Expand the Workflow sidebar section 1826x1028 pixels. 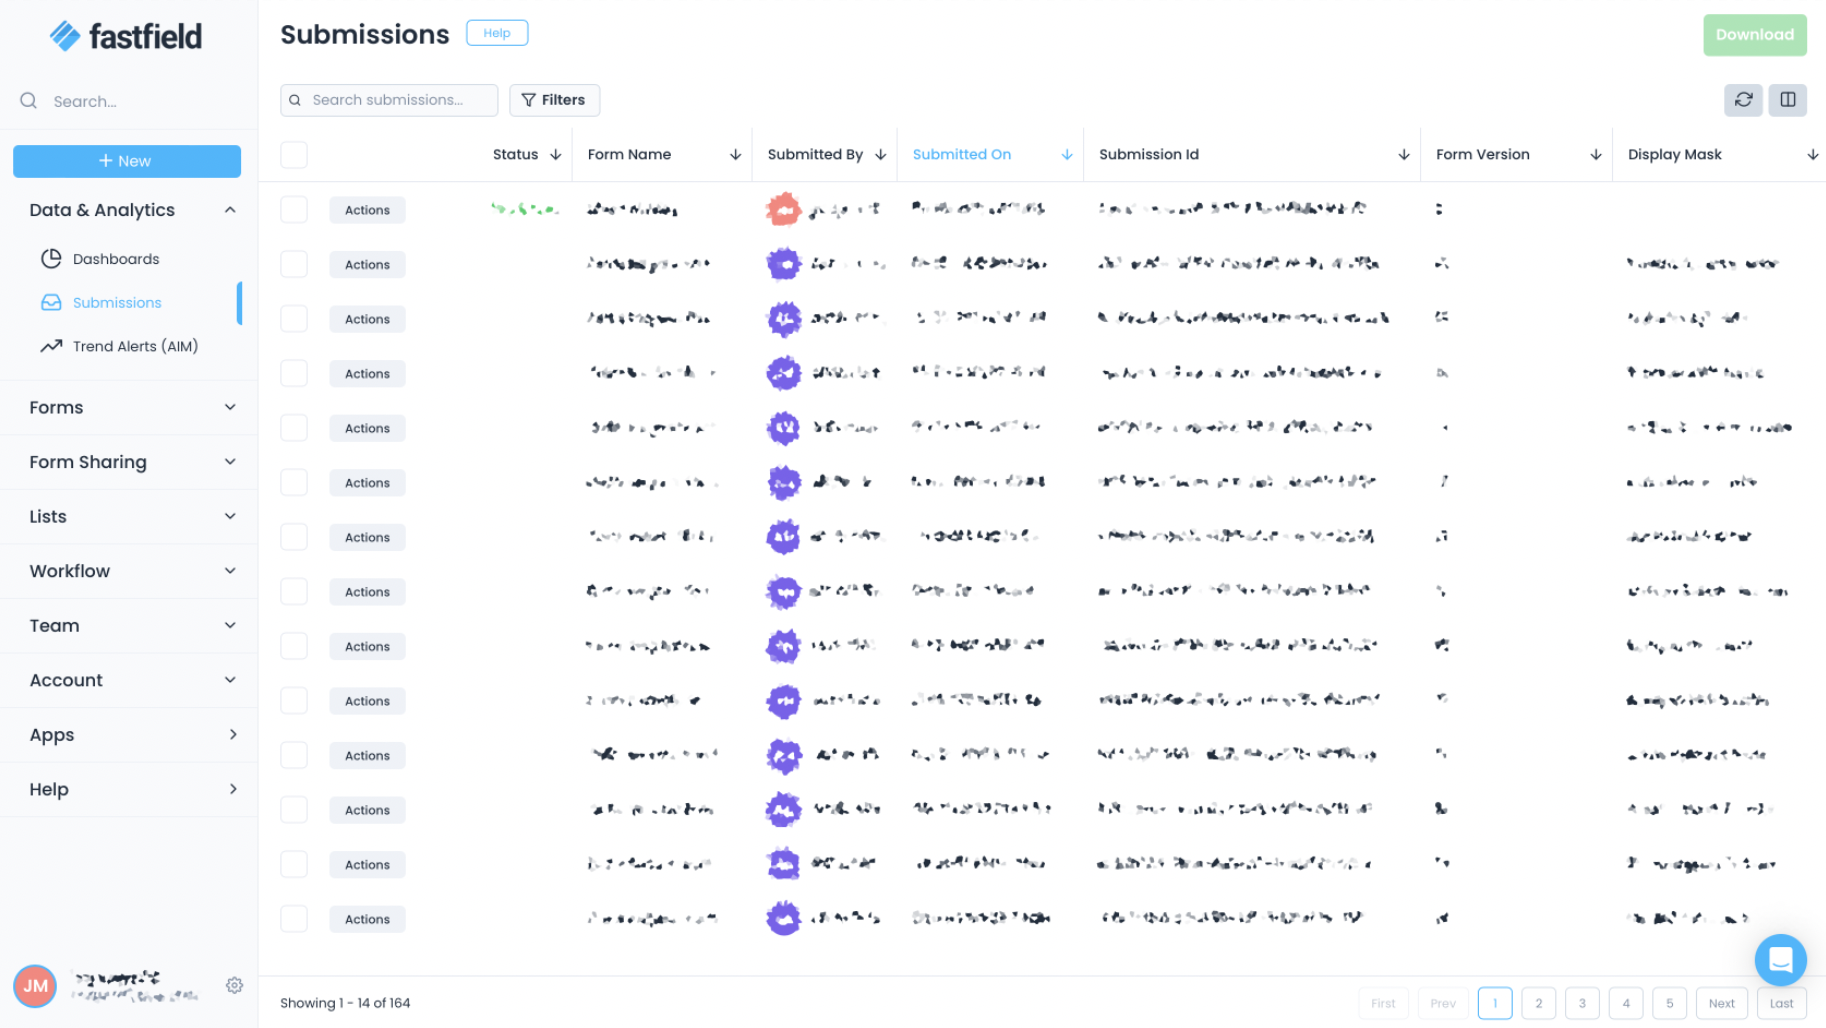(x=128, y=571)
